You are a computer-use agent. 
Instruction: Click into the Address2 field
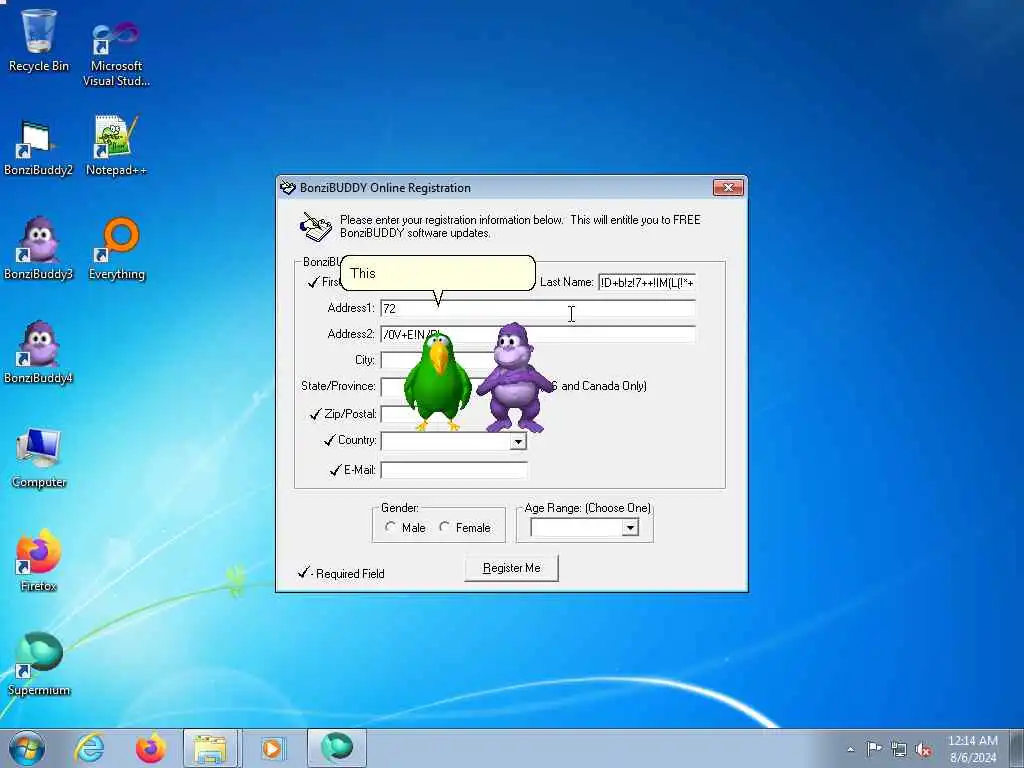pos(538,334)
